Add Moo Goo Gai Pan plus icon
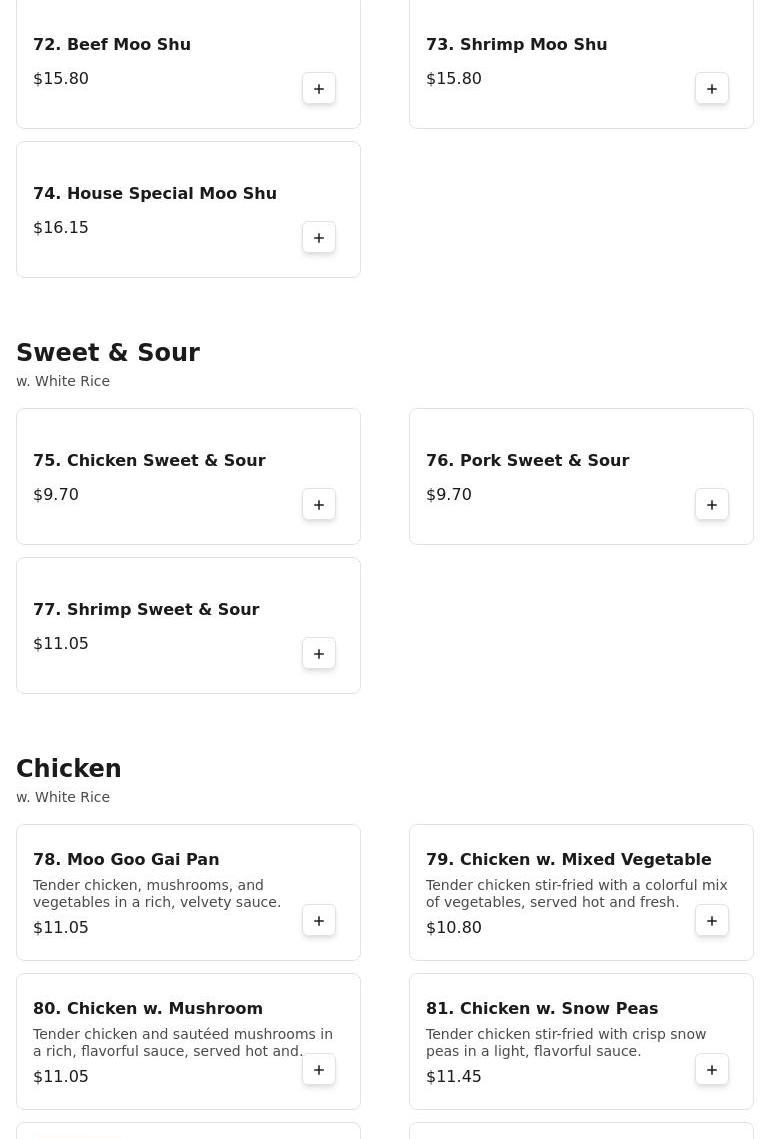The height and width of the screenshot is (1139, 770). point(319,921)
